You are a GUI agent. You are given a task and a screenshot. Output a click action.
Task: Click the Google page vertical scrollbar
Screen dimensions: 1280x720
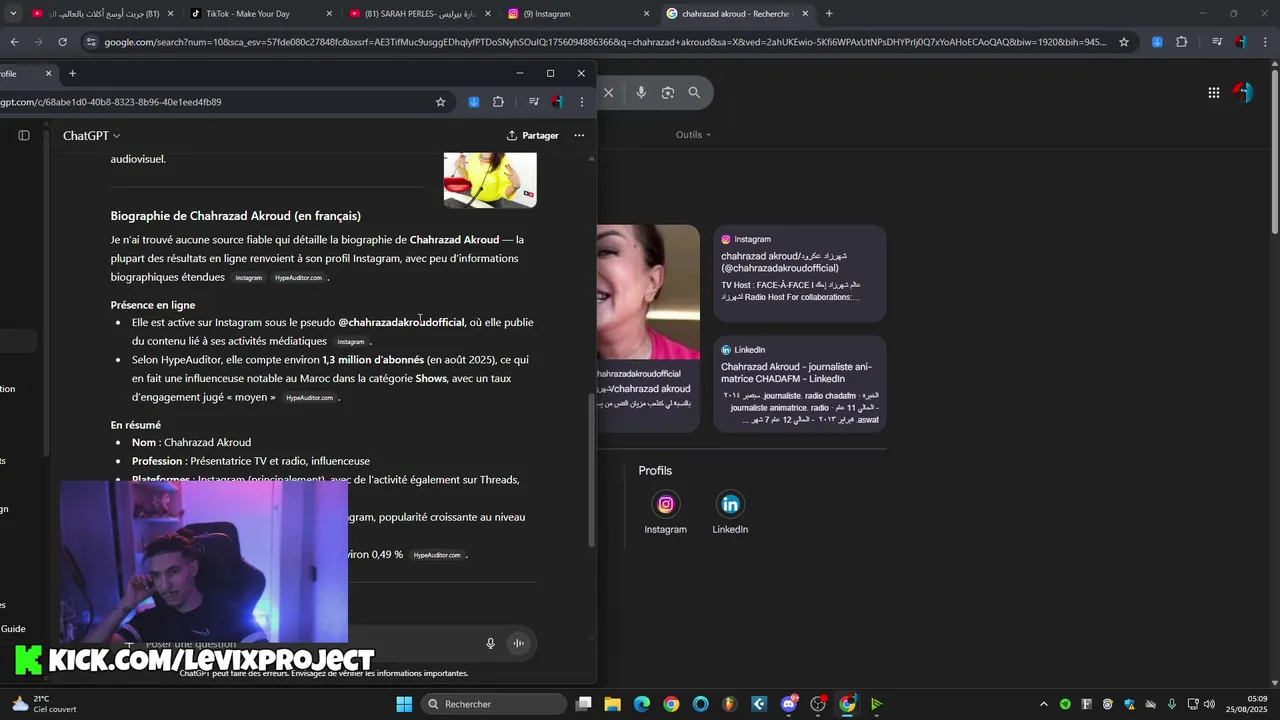pyautogui.click(x=1274, y=150)
